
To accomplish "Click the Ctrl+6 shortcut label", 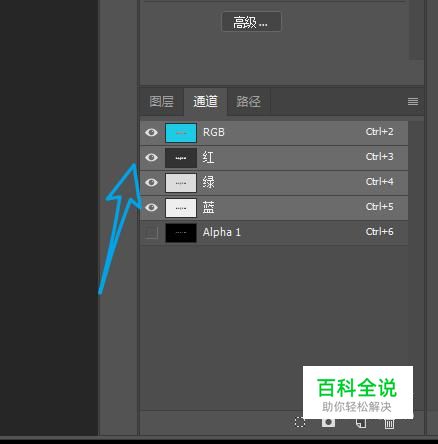I will coord(379,232).
